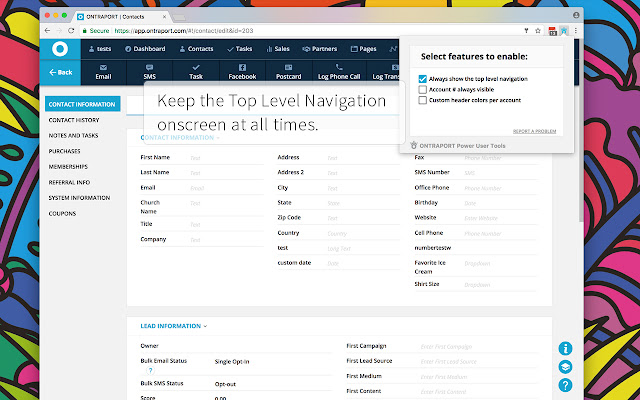This screenshot has height=400, width=640.
Task: Open the Country dropdown field
Action: tap(363, 233)
